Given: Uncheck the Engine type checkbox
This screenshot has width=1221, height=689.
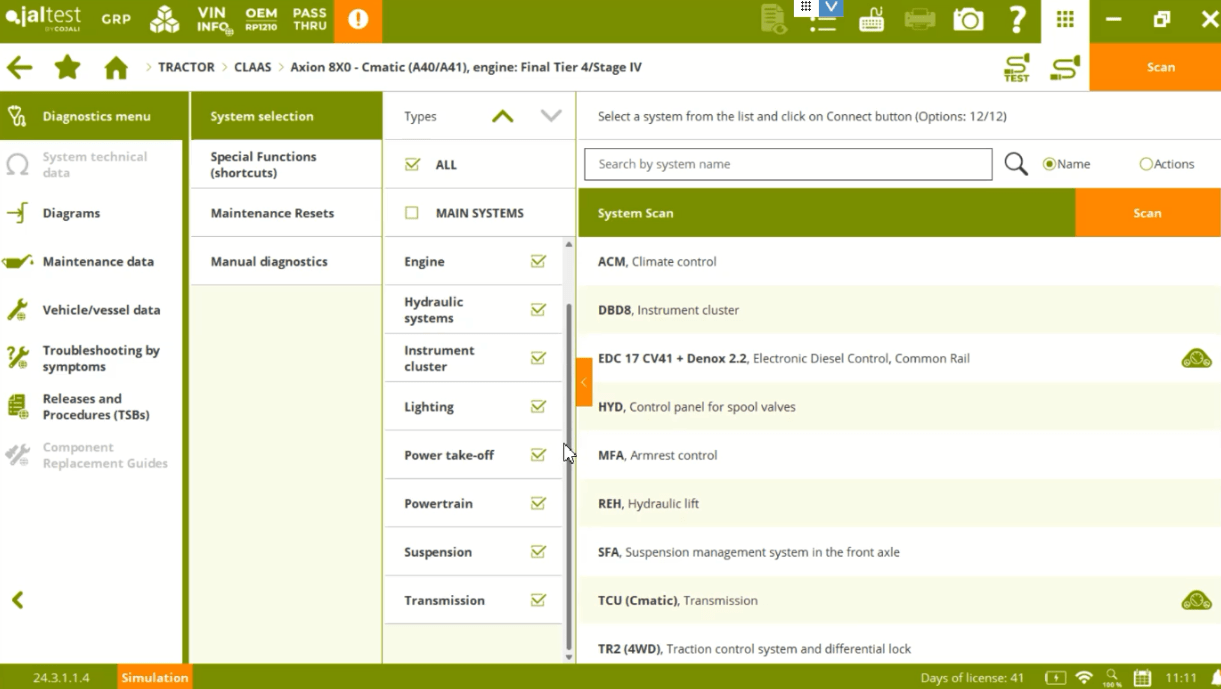Looking at the screenshot, I should point(538,261).
